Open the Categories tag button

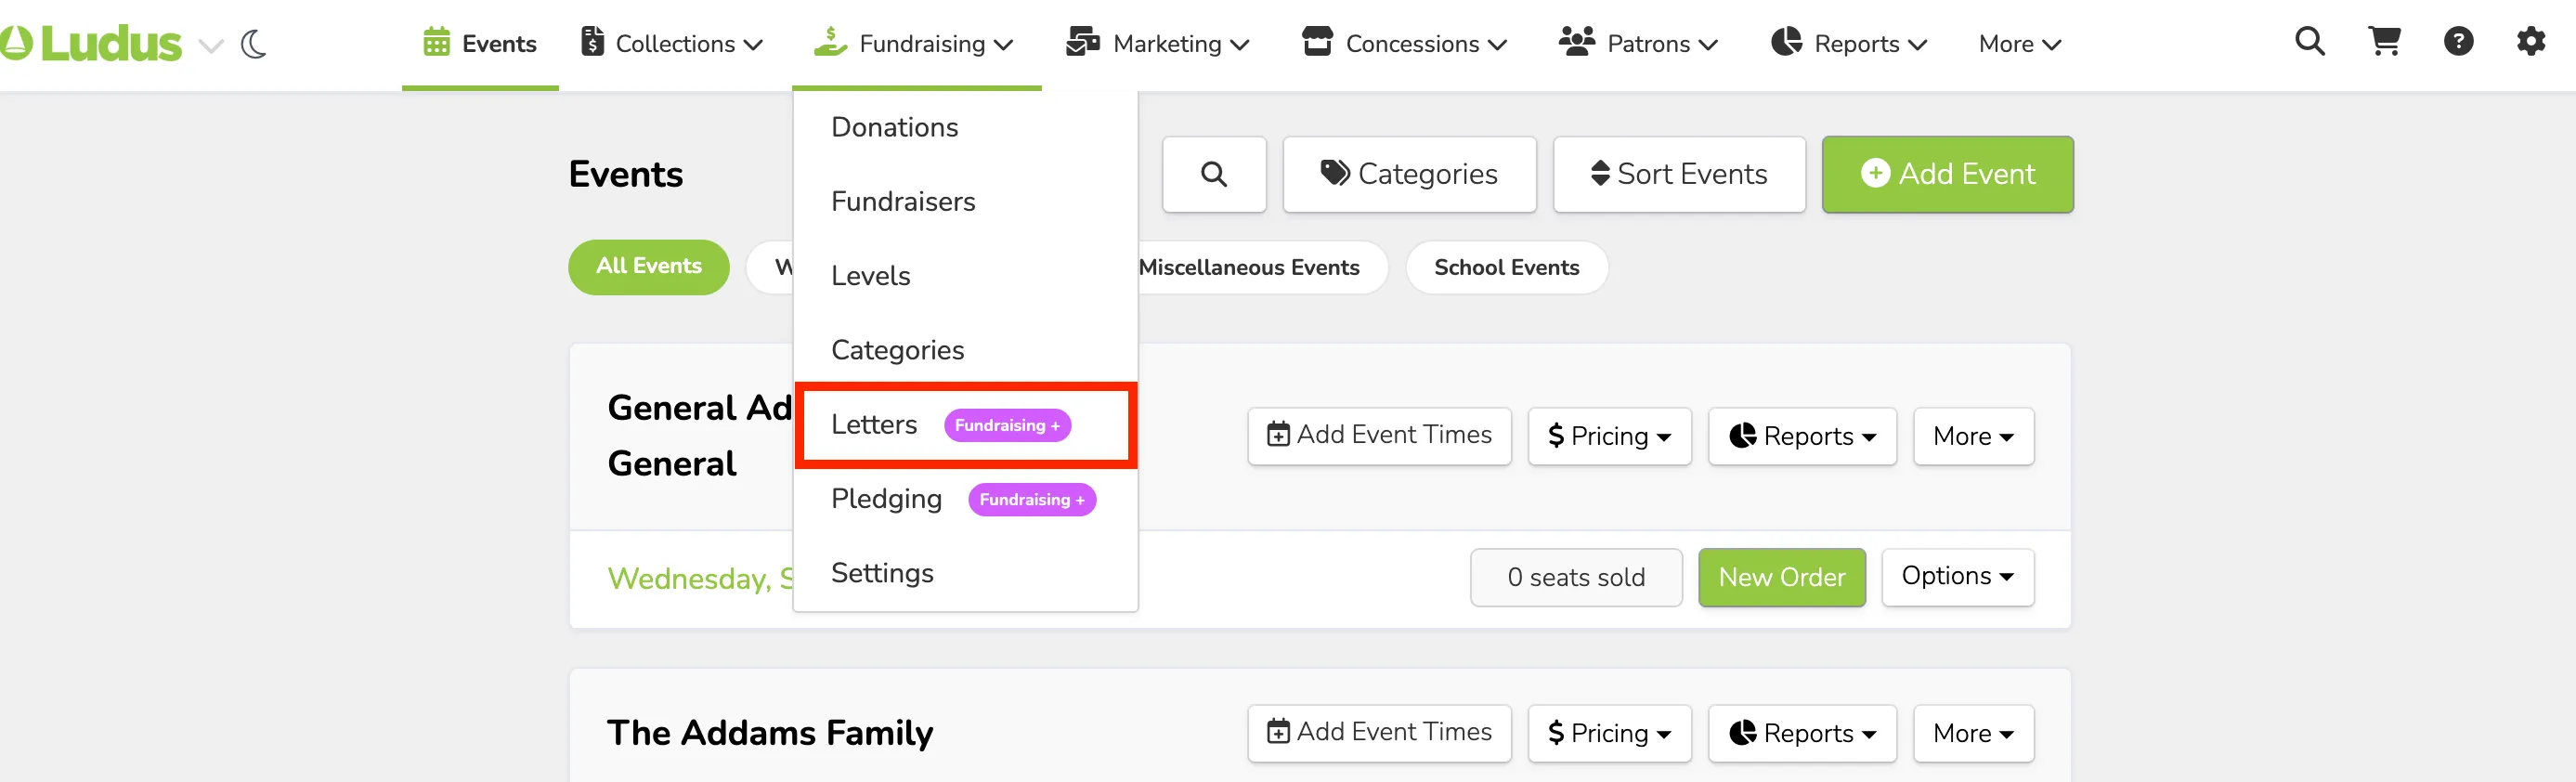click(x=1409, y=174)
